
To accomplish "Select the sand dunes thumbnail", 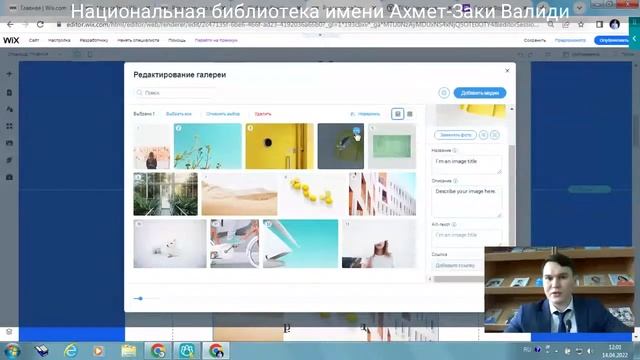I will coord(239,194).
